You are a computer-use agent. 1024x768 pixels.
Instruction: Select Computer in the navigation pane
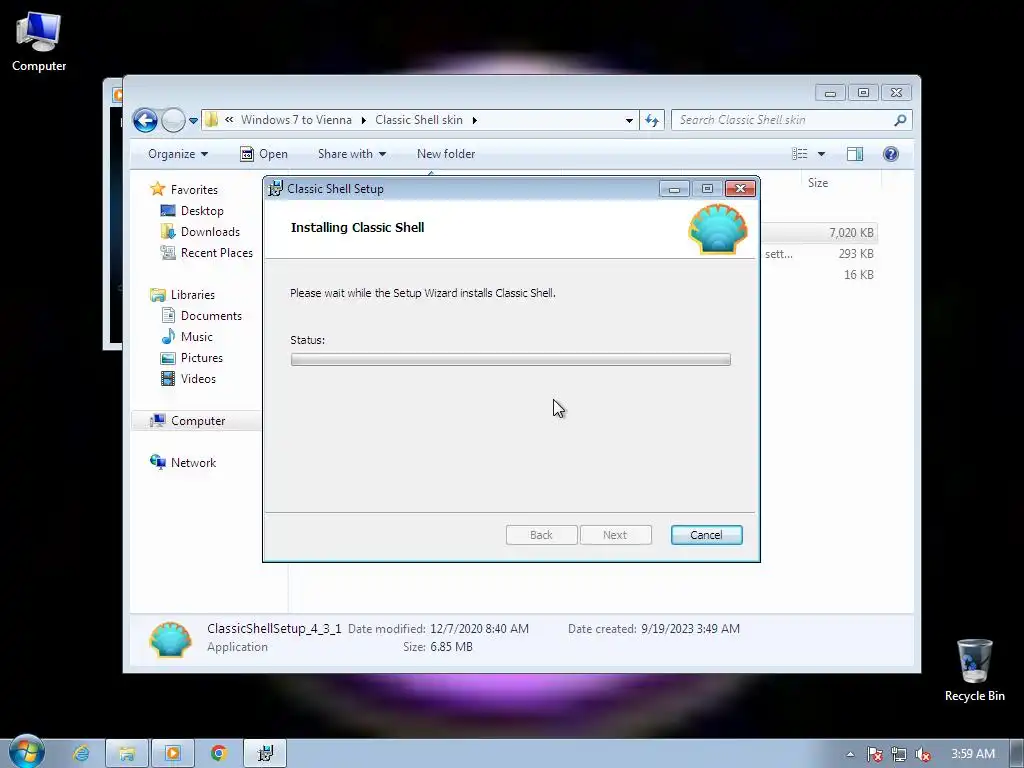(x=198, y=421)
